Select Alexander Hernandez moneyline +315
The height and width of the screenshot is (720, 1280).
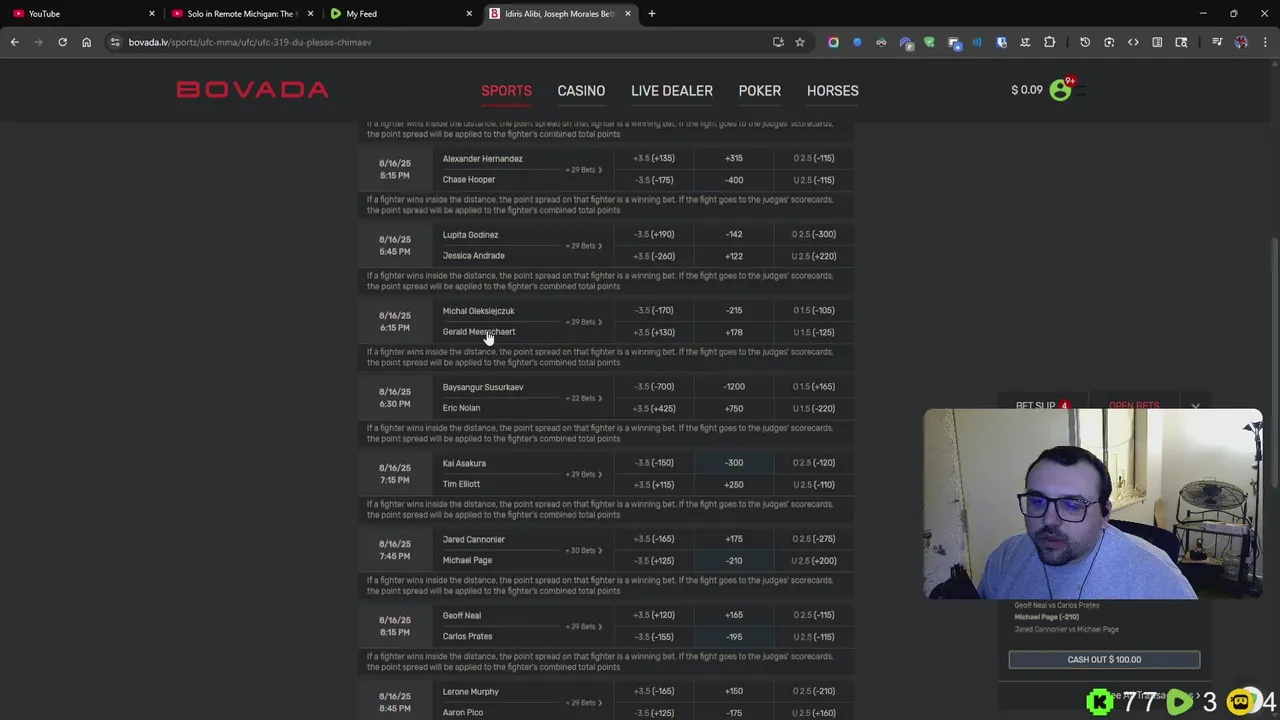click(734, 158)
